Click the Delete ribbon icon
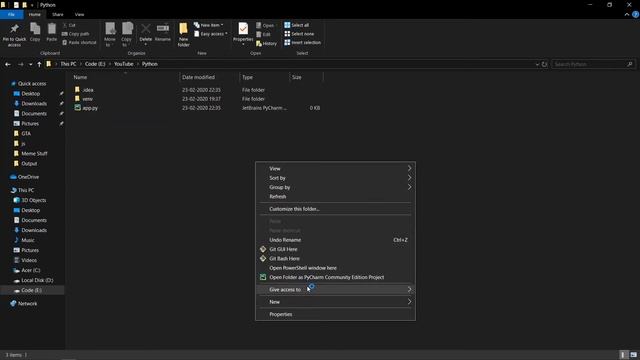 [x=145, y=33]
